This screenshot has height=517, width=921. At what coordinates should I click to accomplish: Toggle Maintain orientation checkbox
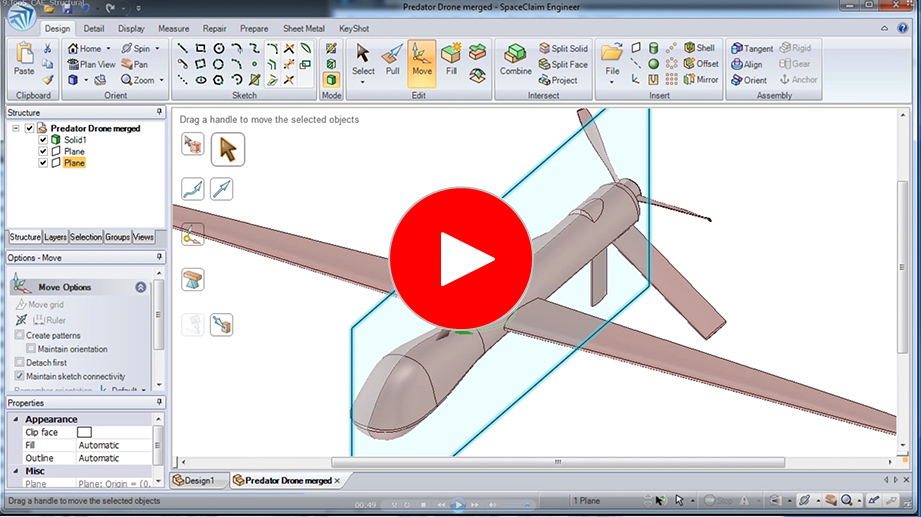[31, 348]
